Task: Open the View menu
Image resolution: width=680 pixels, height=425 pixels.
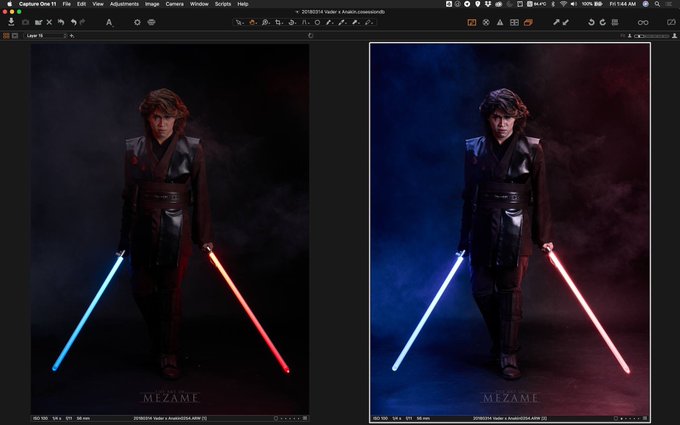Action: click(98, 4)
